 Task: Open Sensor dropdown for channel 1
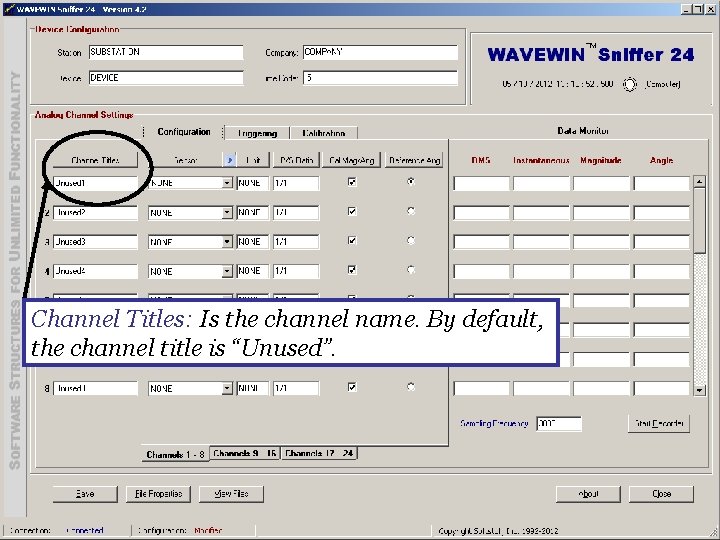227,183
